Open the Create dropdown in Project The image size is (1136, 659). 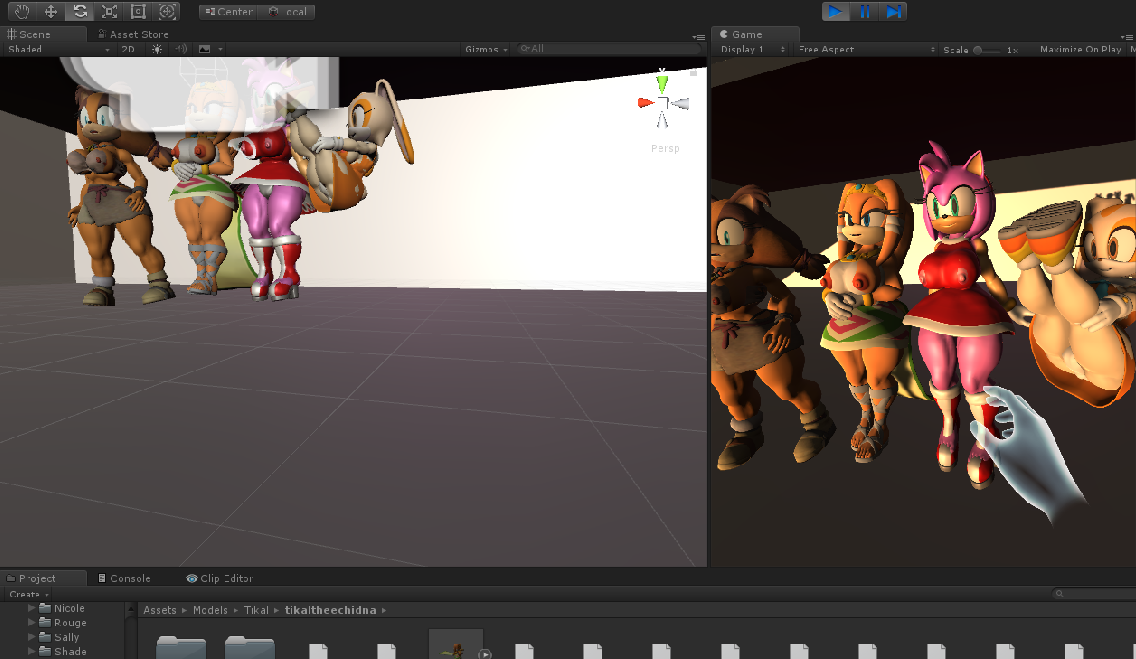pos(29,594)
